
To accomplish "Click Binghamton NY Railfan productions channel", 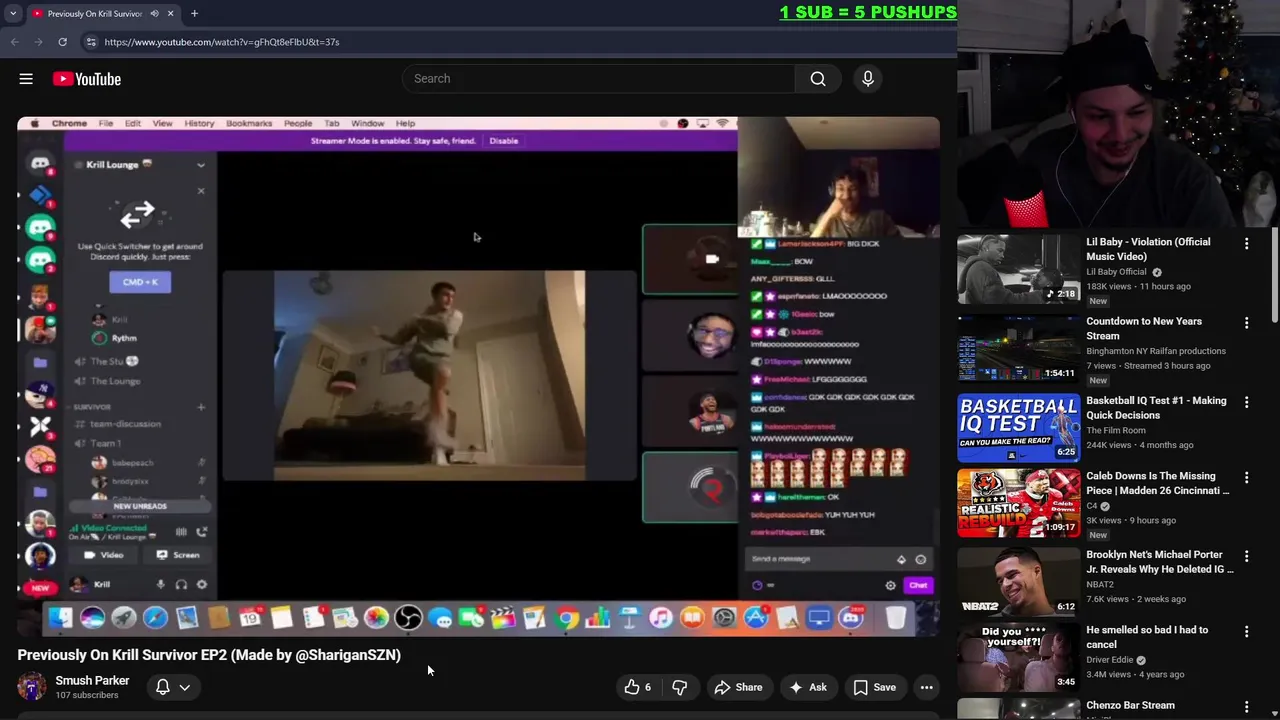I will (x=1156, y=351).
